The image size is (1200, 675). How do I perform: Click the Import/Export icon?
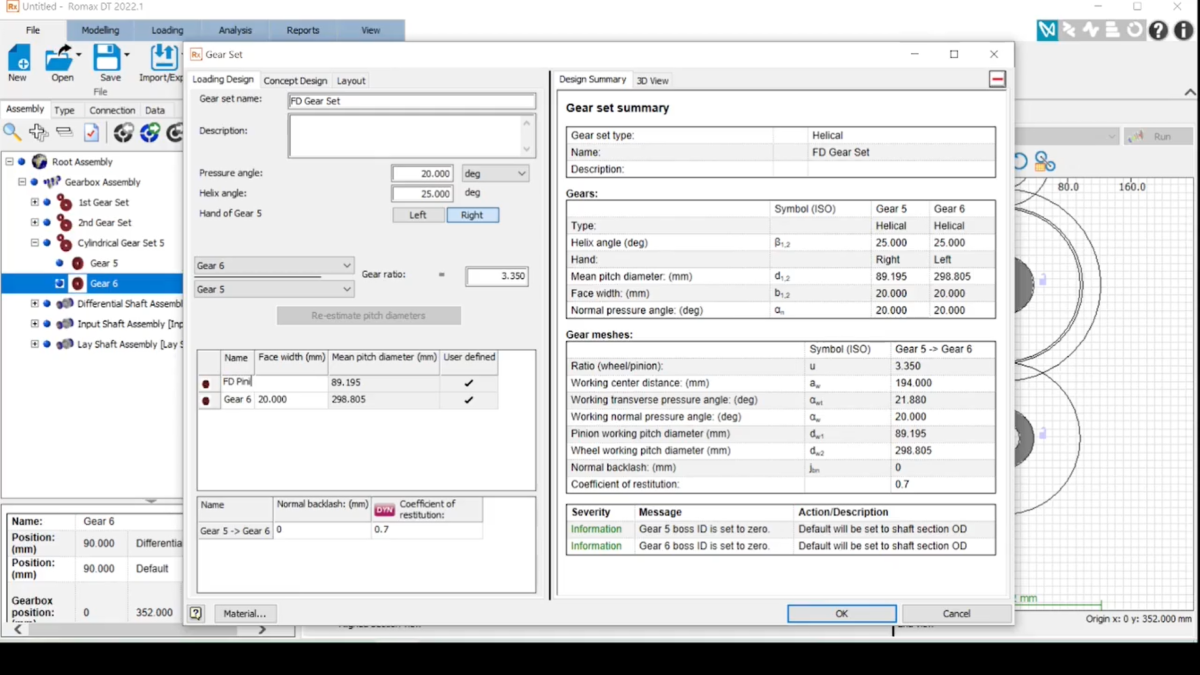[x=164, y=57]
